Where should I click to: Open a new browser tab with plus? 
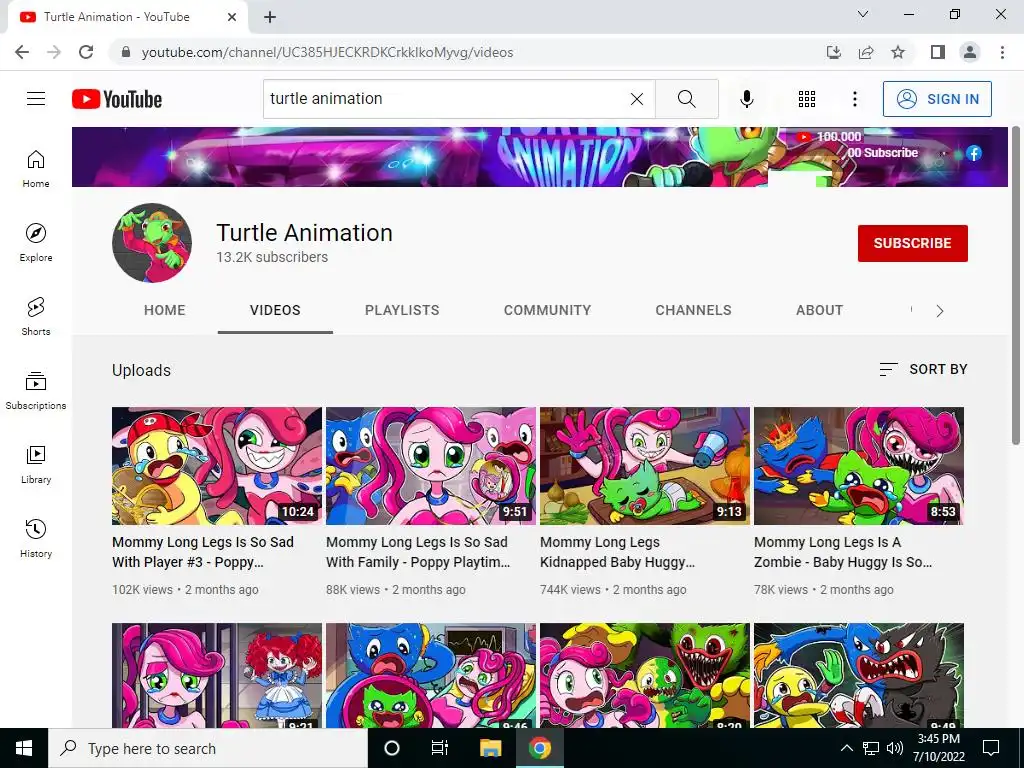pyautogui.click(x=270, y=17)
